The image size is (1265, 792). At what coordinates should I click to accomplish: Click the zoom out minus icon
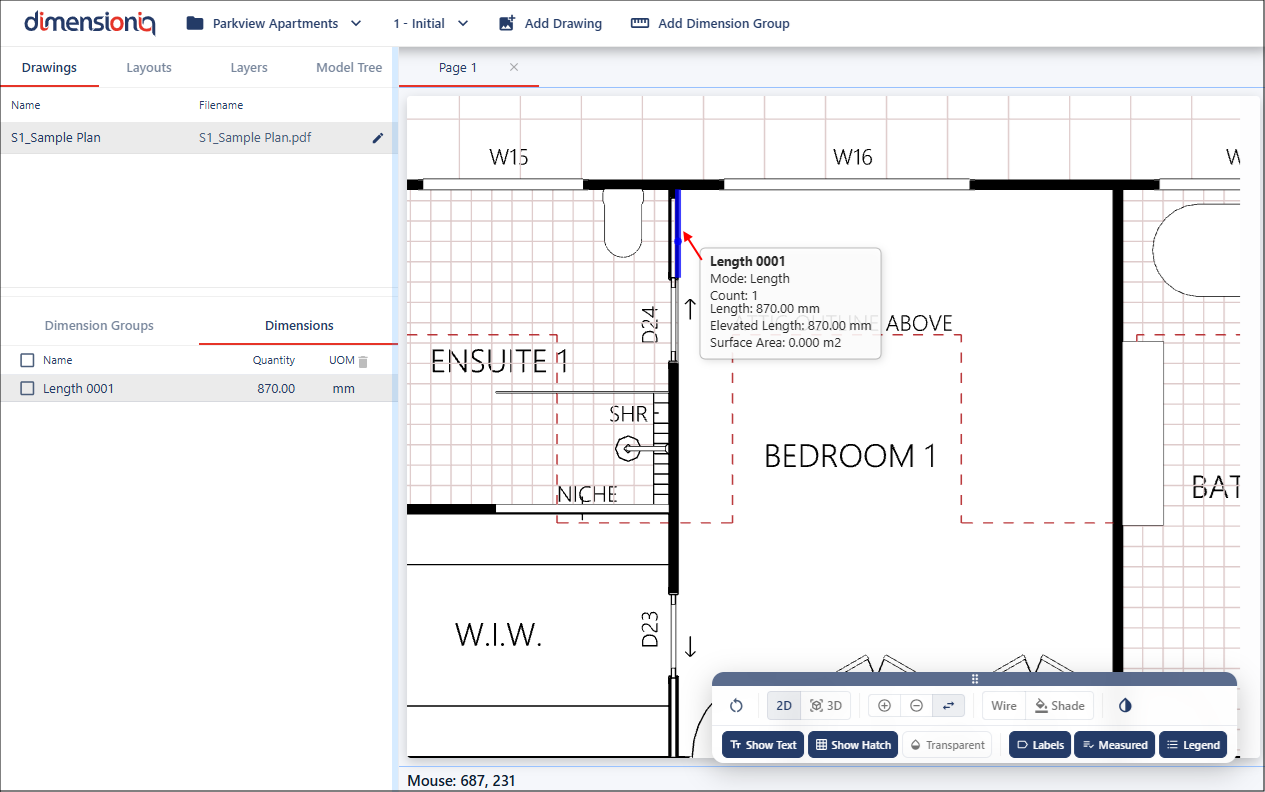pyautogui.click(x=916, y=706)
